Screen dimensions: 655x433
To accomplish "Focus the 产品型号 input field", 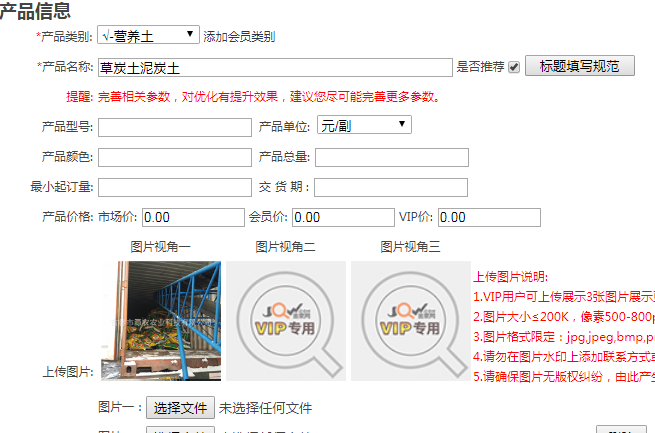I will (175, 127).
